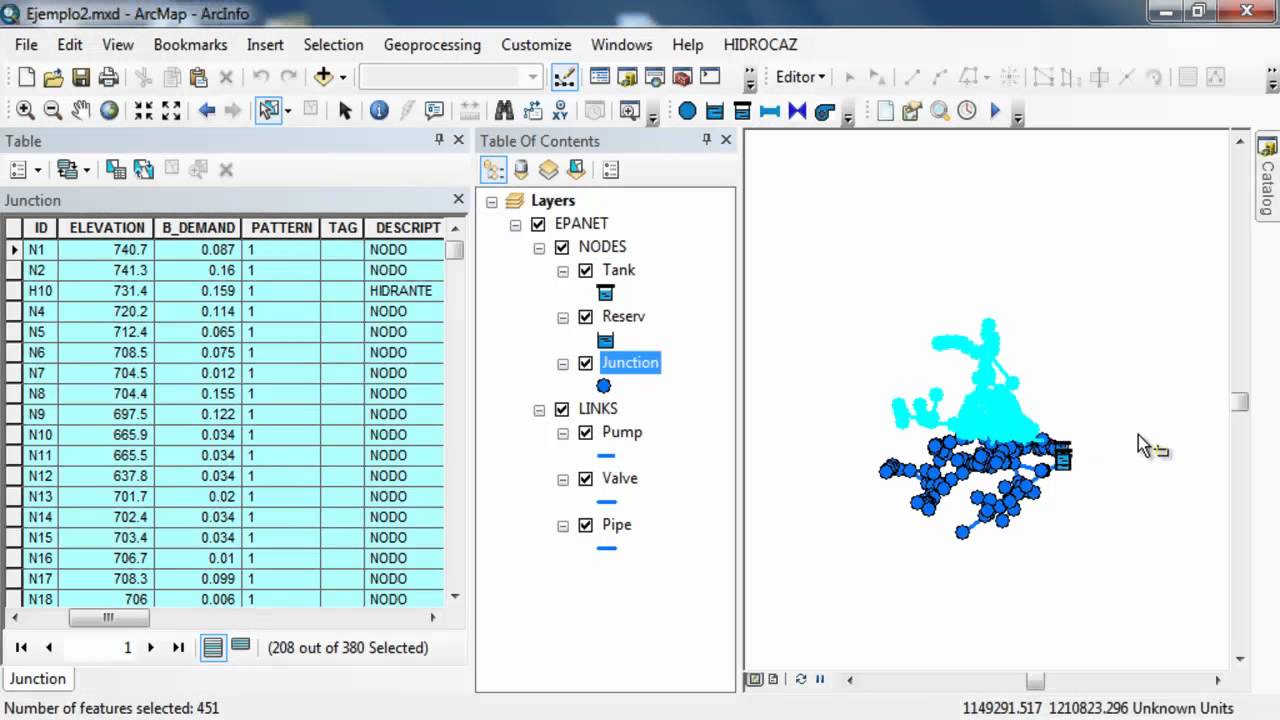Open the Table Options dropdown

point(25,170)
